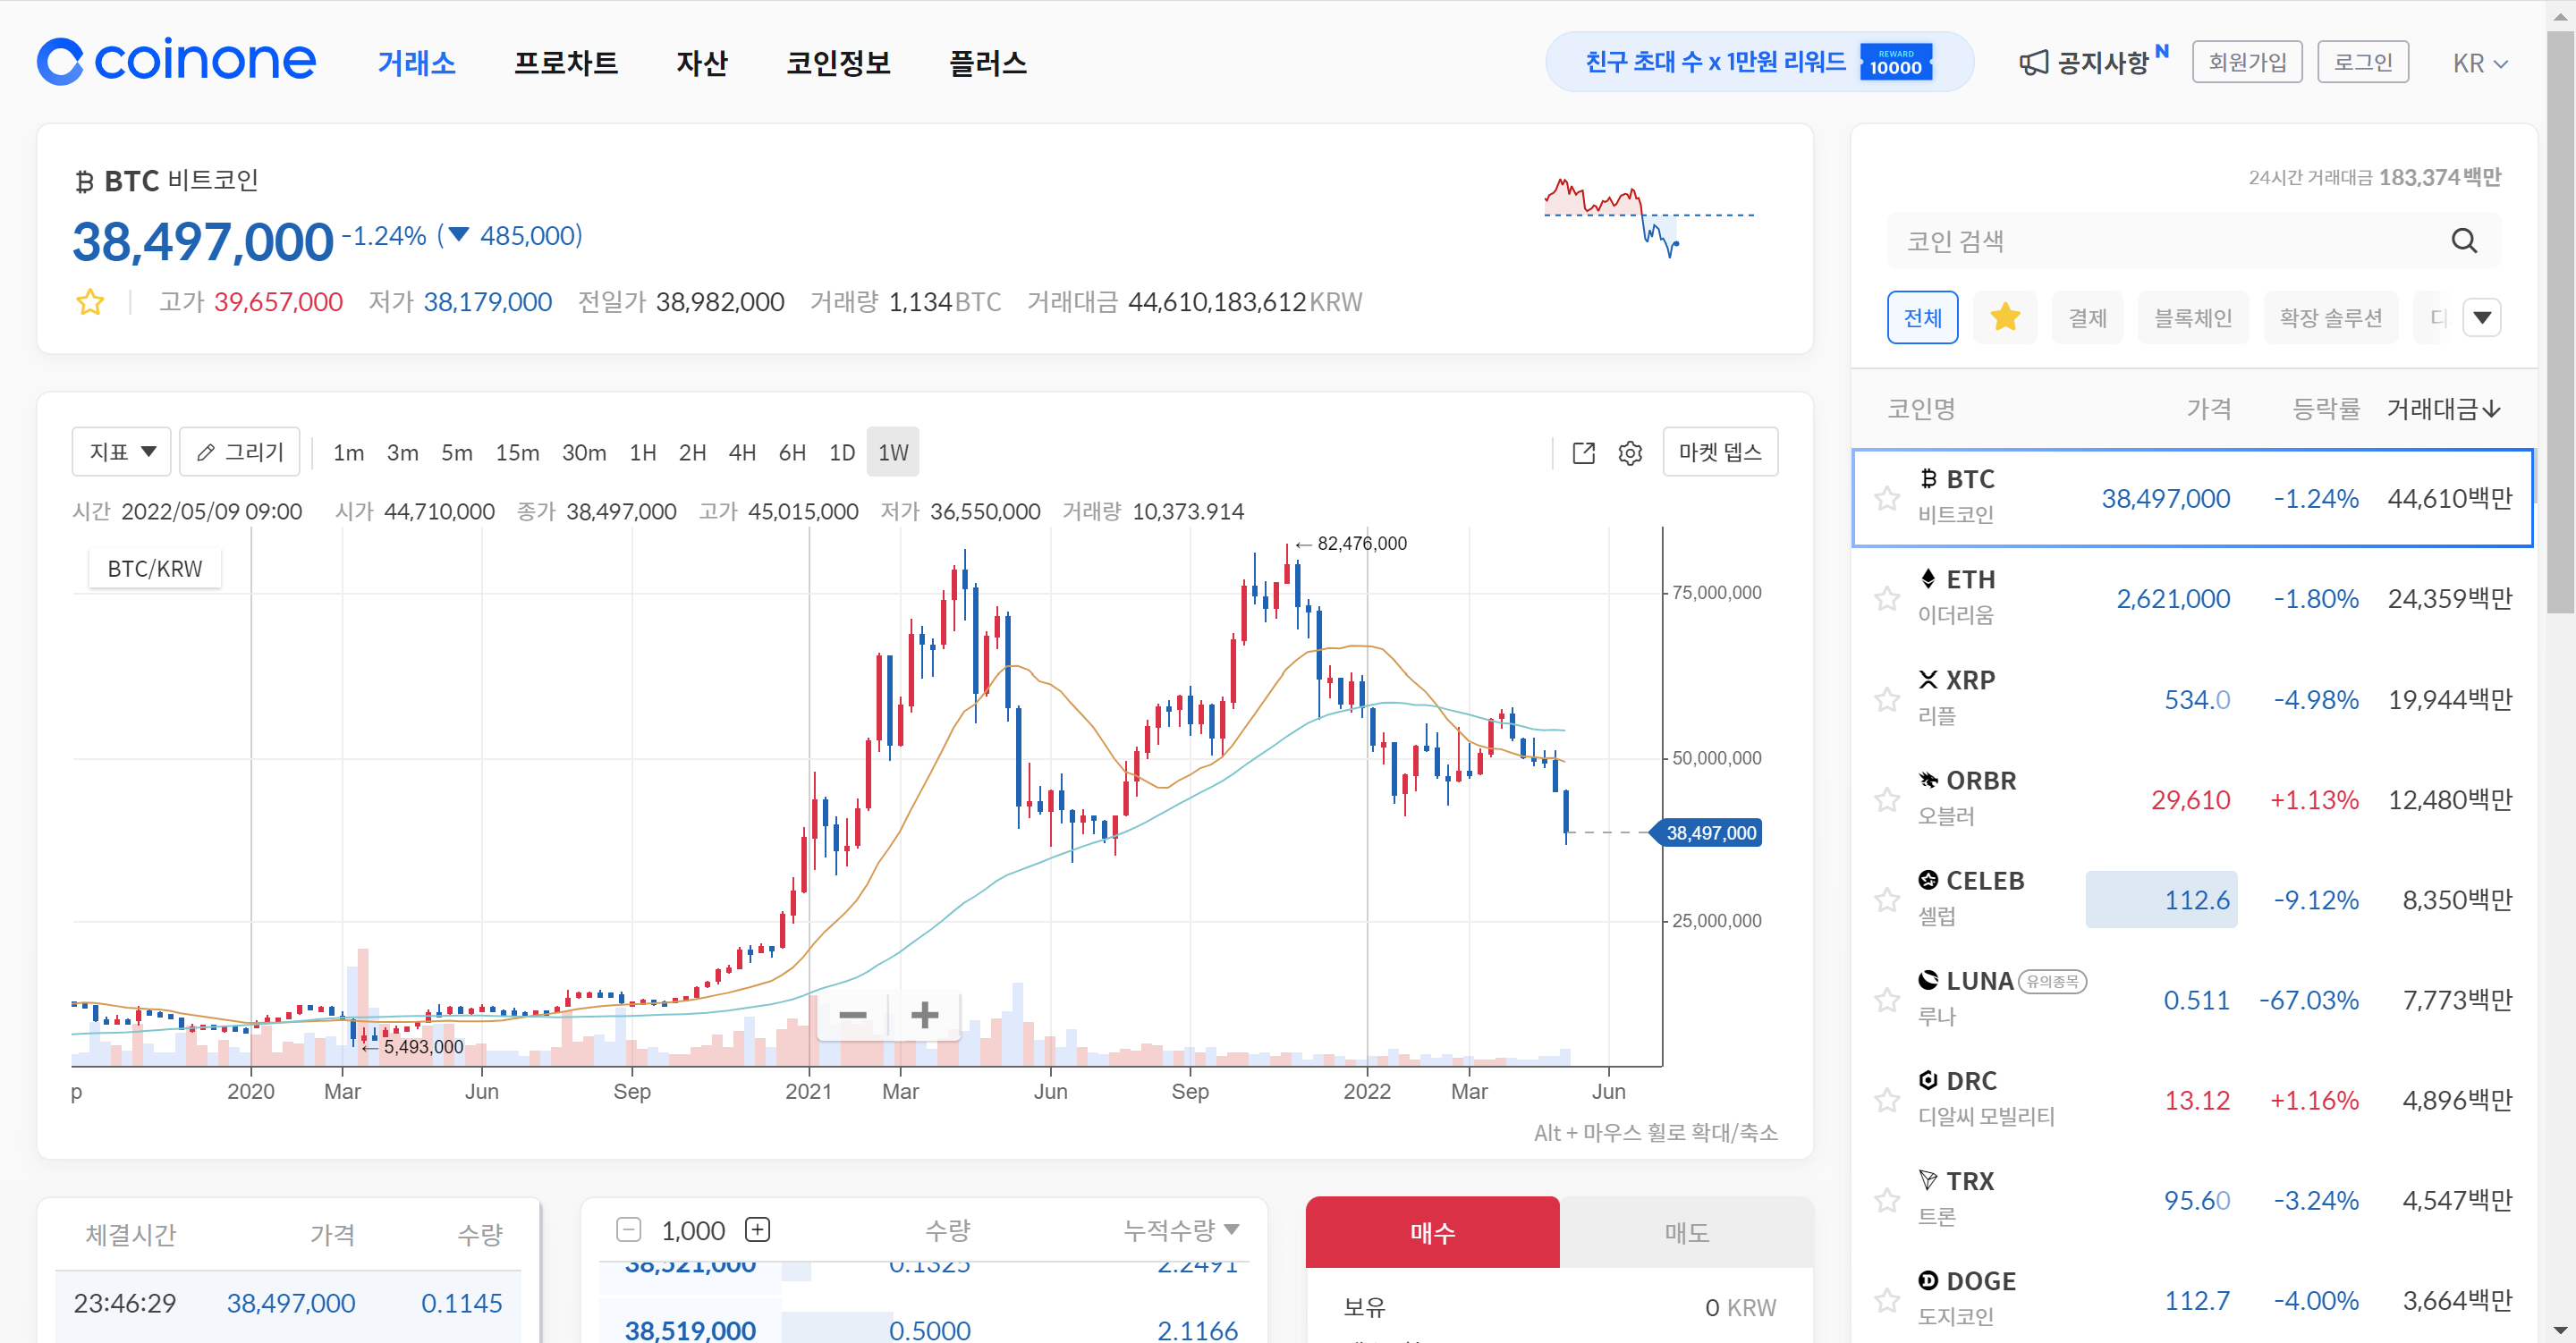The image size is (2576, 1343).
Task: Click the 38,519,000 order book price
Action: click(x=690, y=1330)
